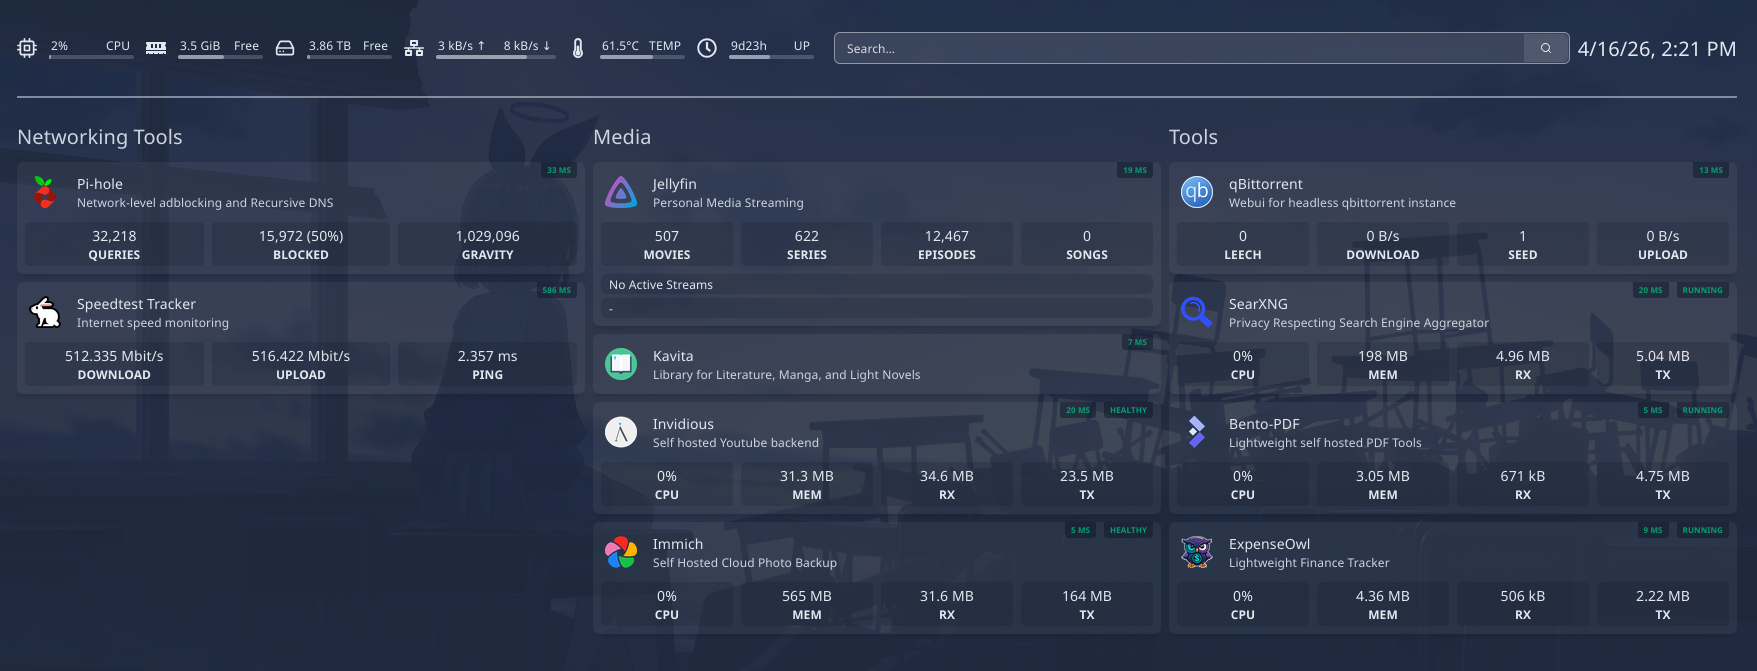Image resolution: width=1757 pixels, height=671 pixels.
Task: Click the 3.5 GiB Free memory bar
Action: pyautogui.click(x=220, y=57)
